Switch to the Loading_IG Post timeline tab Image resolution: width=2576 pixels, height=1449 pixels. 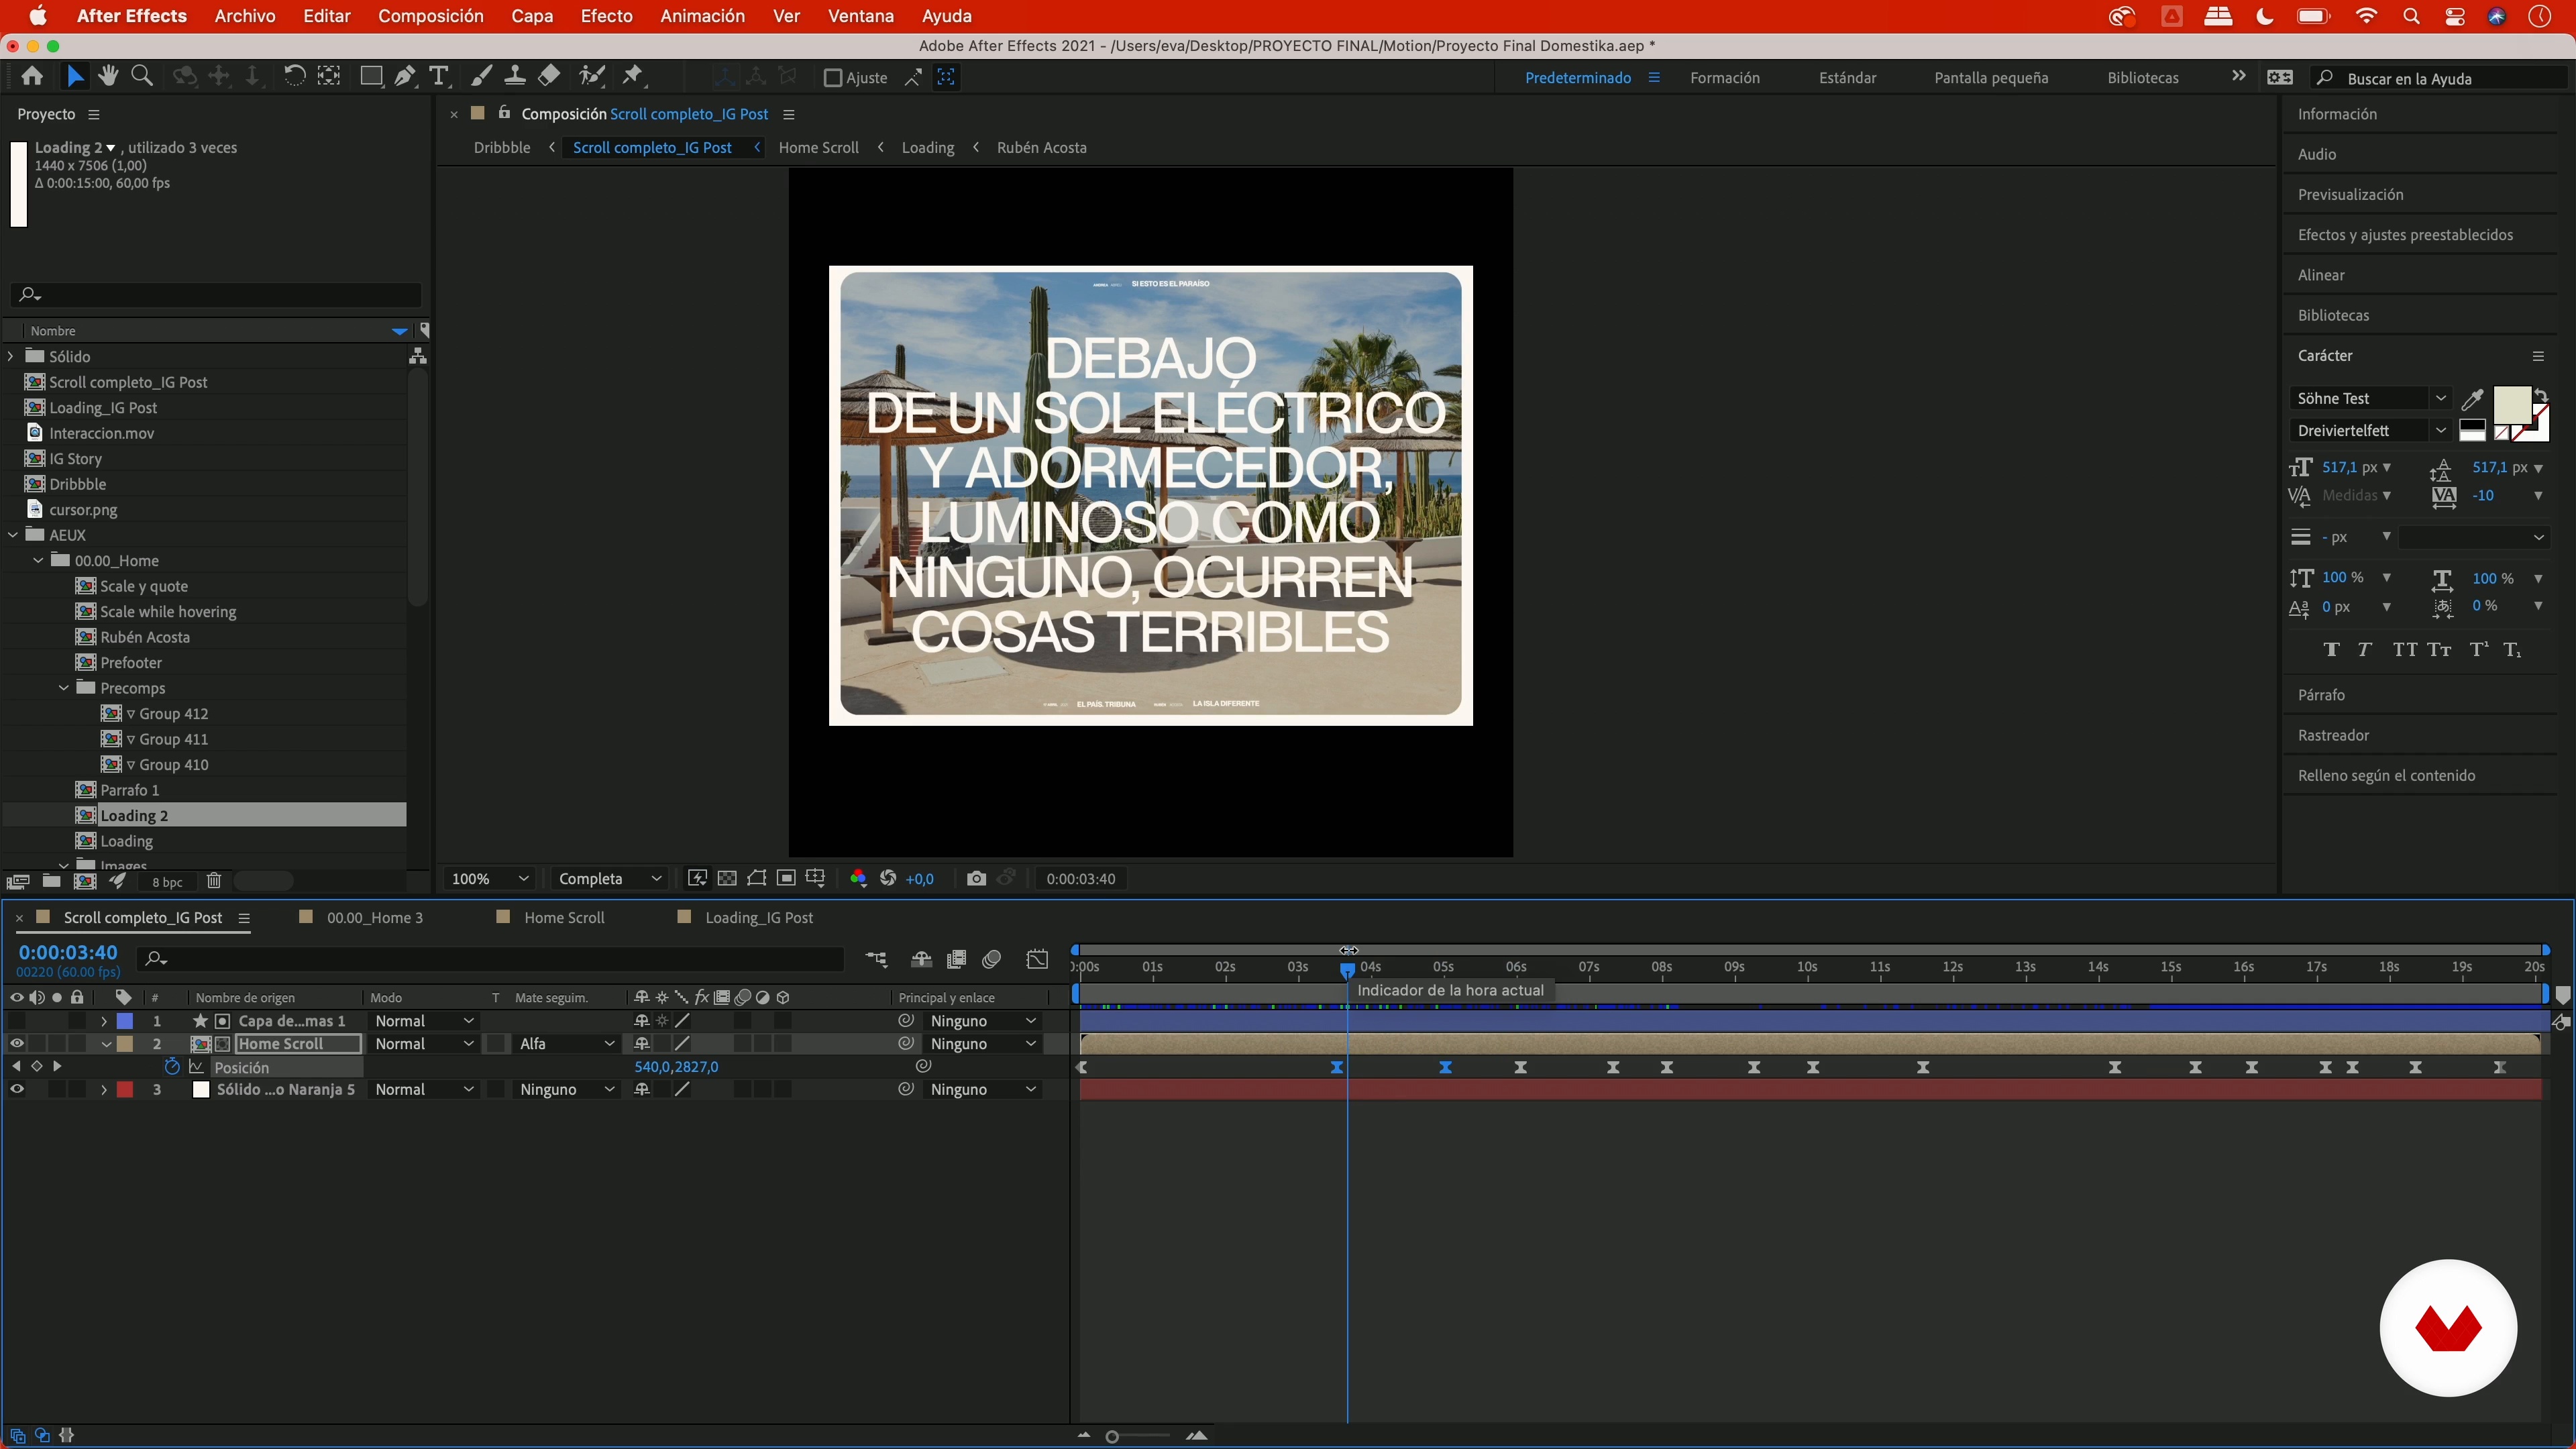[x=759, y=917]
